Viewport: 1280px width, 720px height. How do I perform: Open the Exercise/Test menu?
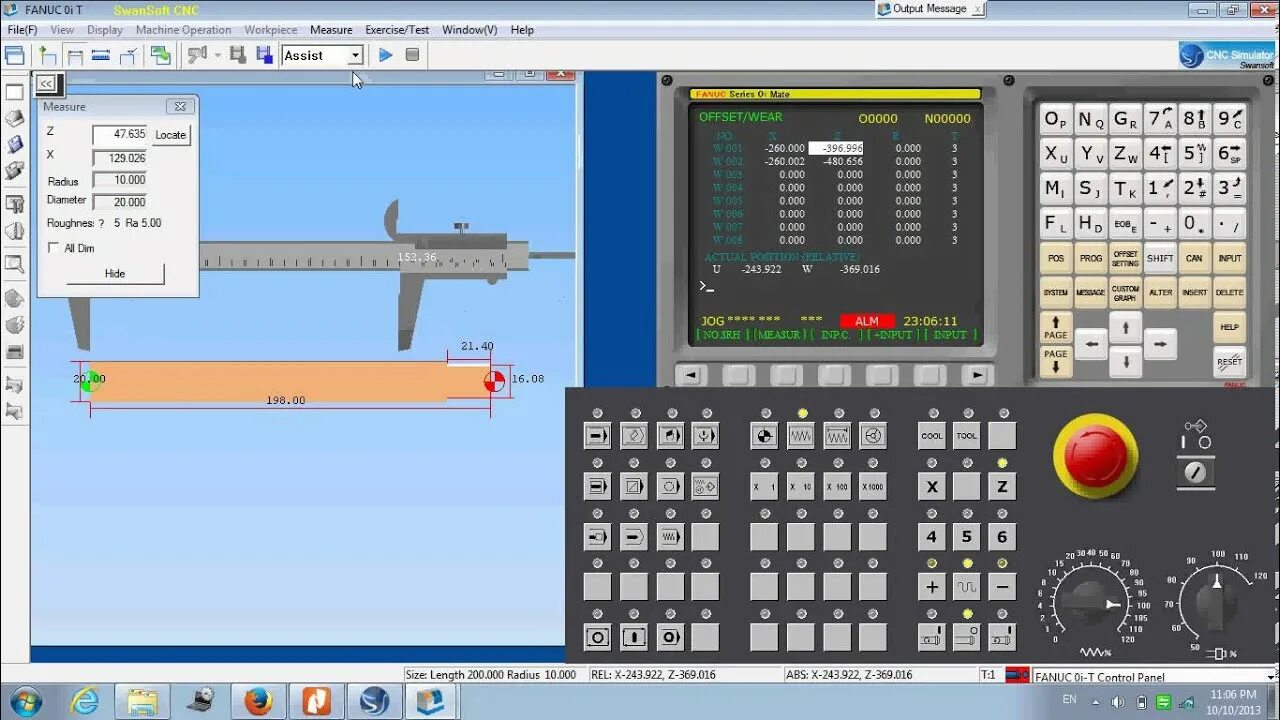coord(397,30)
